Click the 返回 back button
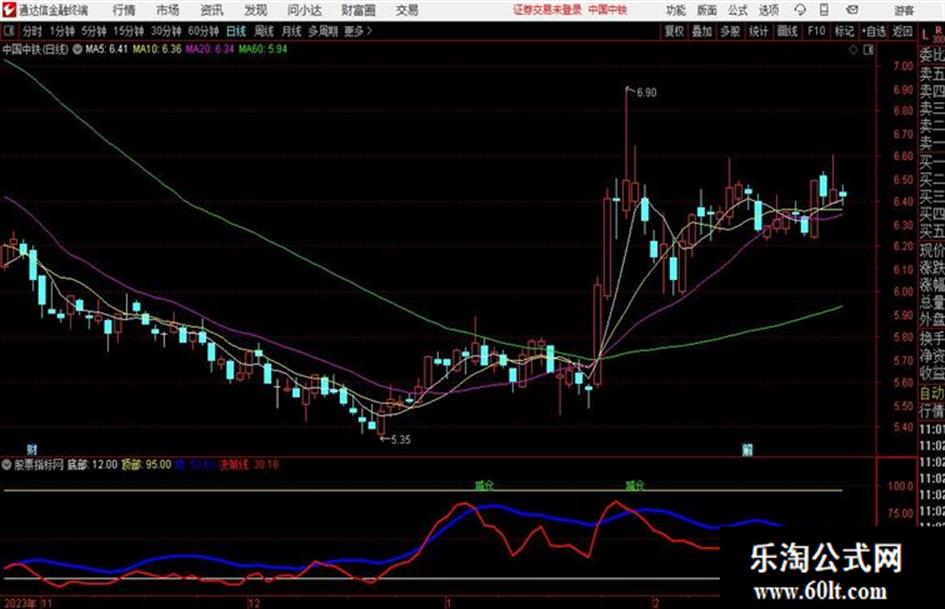Viewport: 945px width, 609px height. click(902, 31)
